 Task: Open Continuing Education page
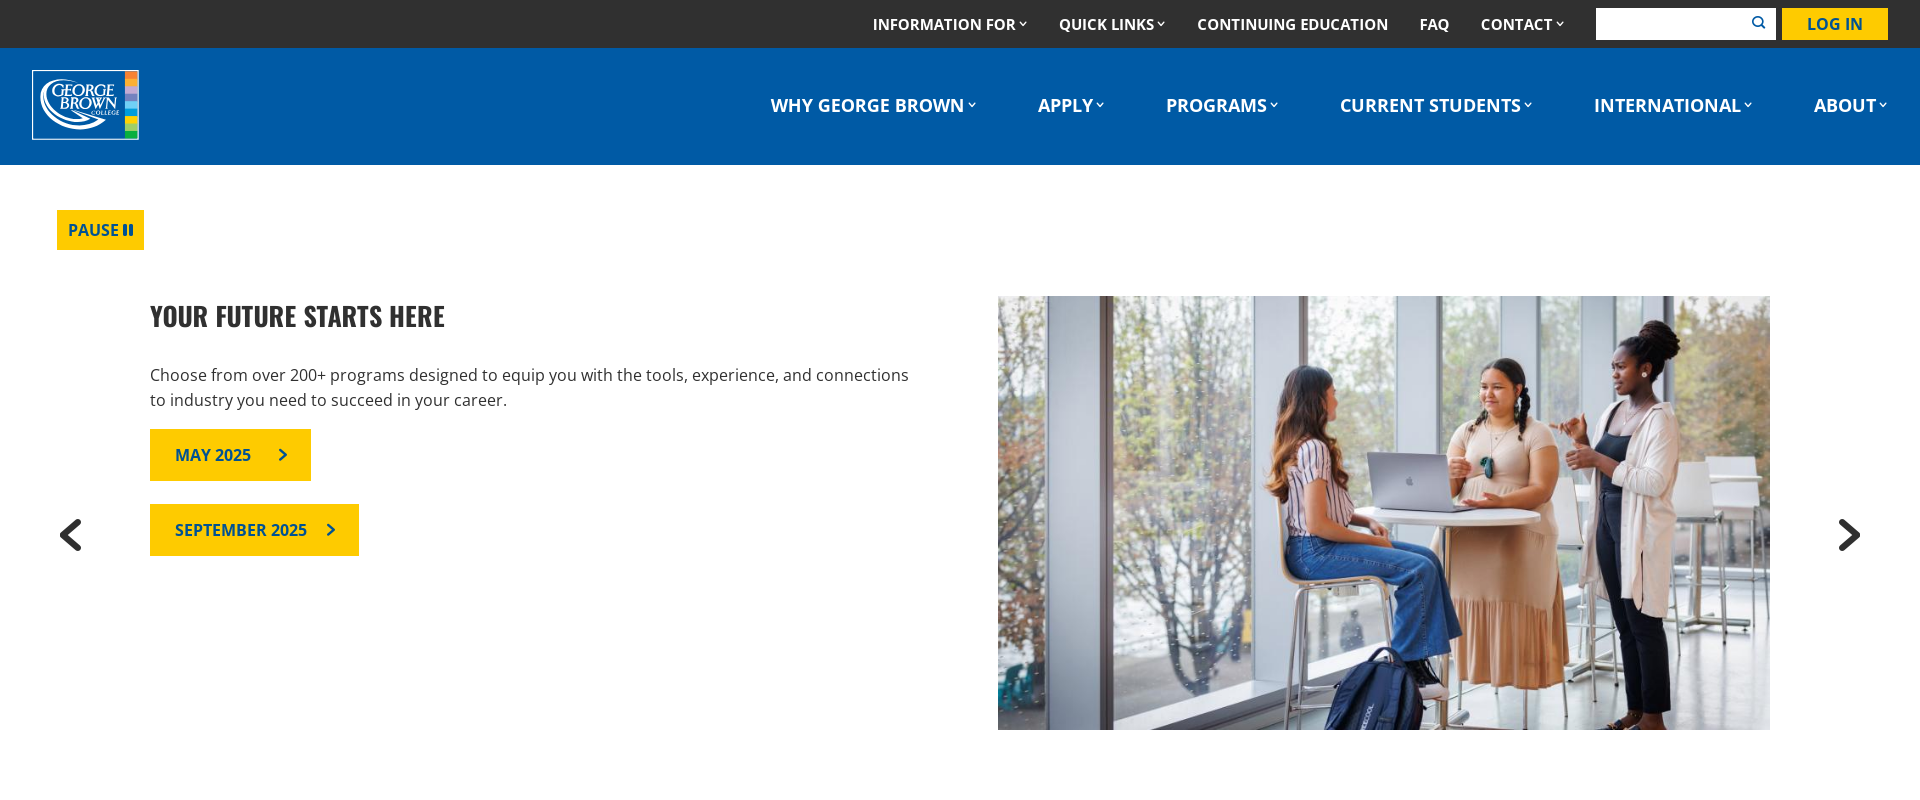pyautogui.click(x=1292, y=24)
